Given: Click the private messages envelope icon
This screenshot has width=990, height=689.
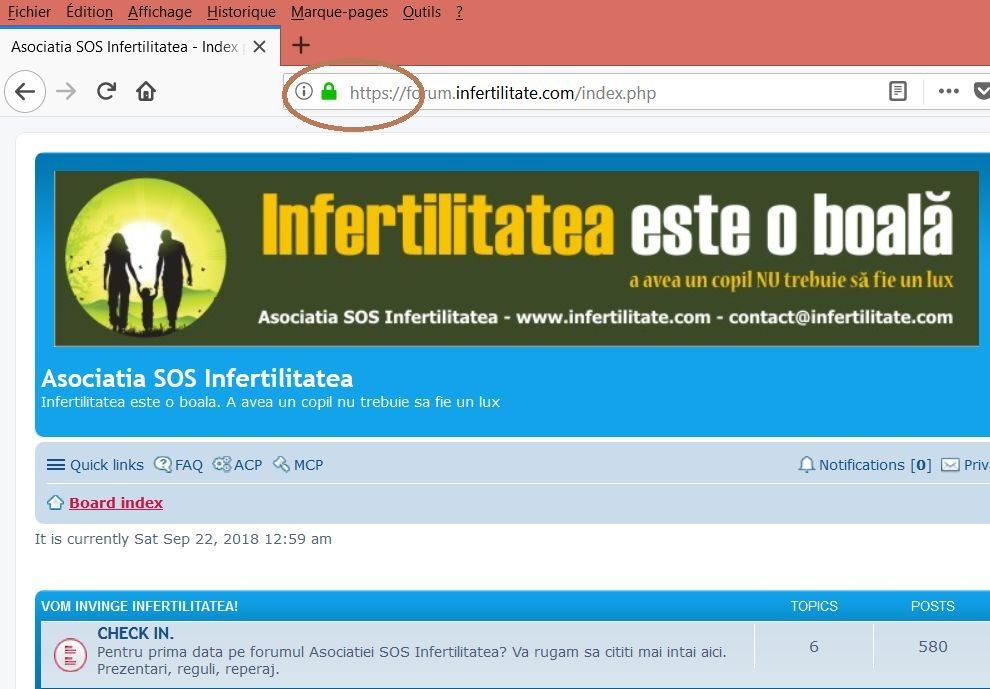Looking at the screenshot, I should click(950, 465).
